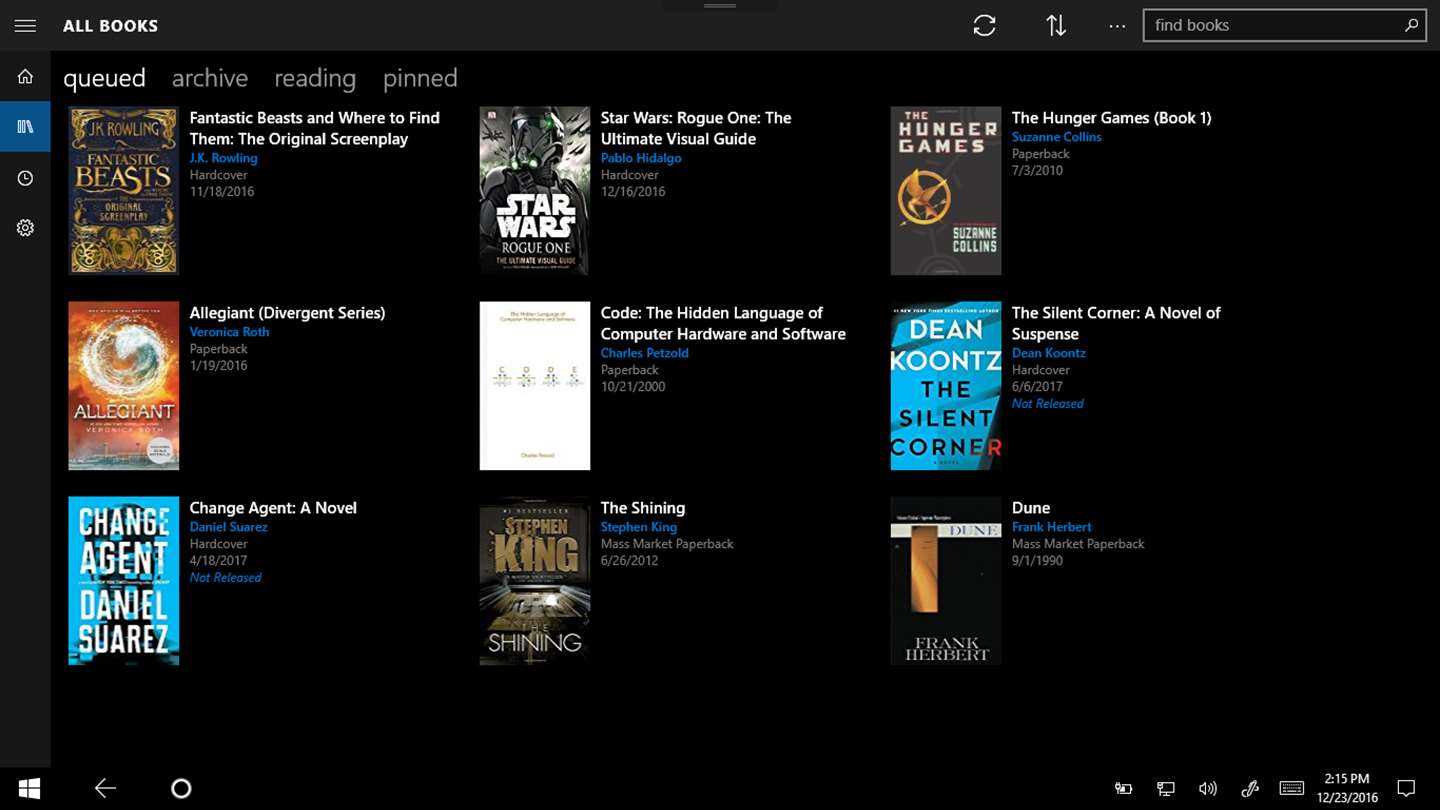This screenshot has width=1440, height=810.
Task: Select title Allegiant (Divergent Series)
Action: (x=287, y=313)
